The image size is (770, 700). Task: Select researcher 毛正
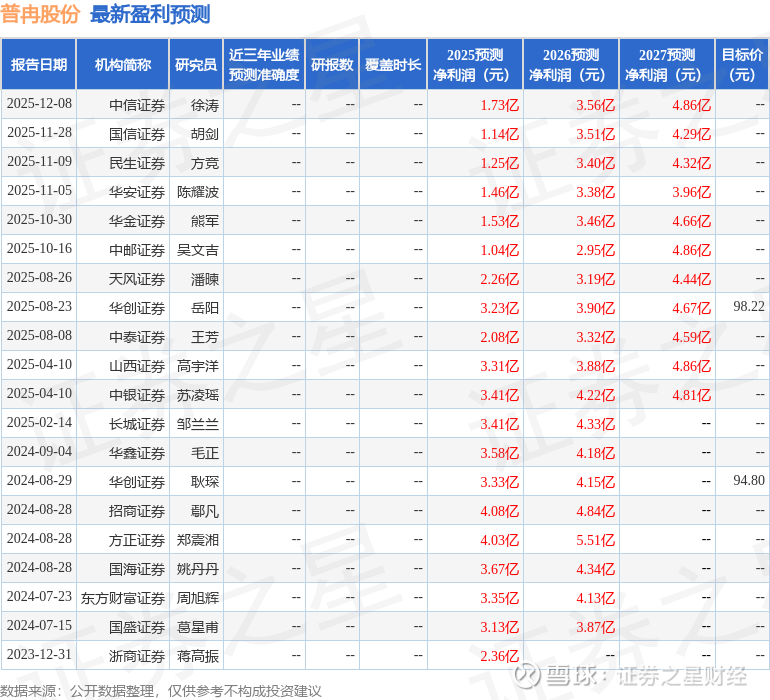[x=205, y=453]
